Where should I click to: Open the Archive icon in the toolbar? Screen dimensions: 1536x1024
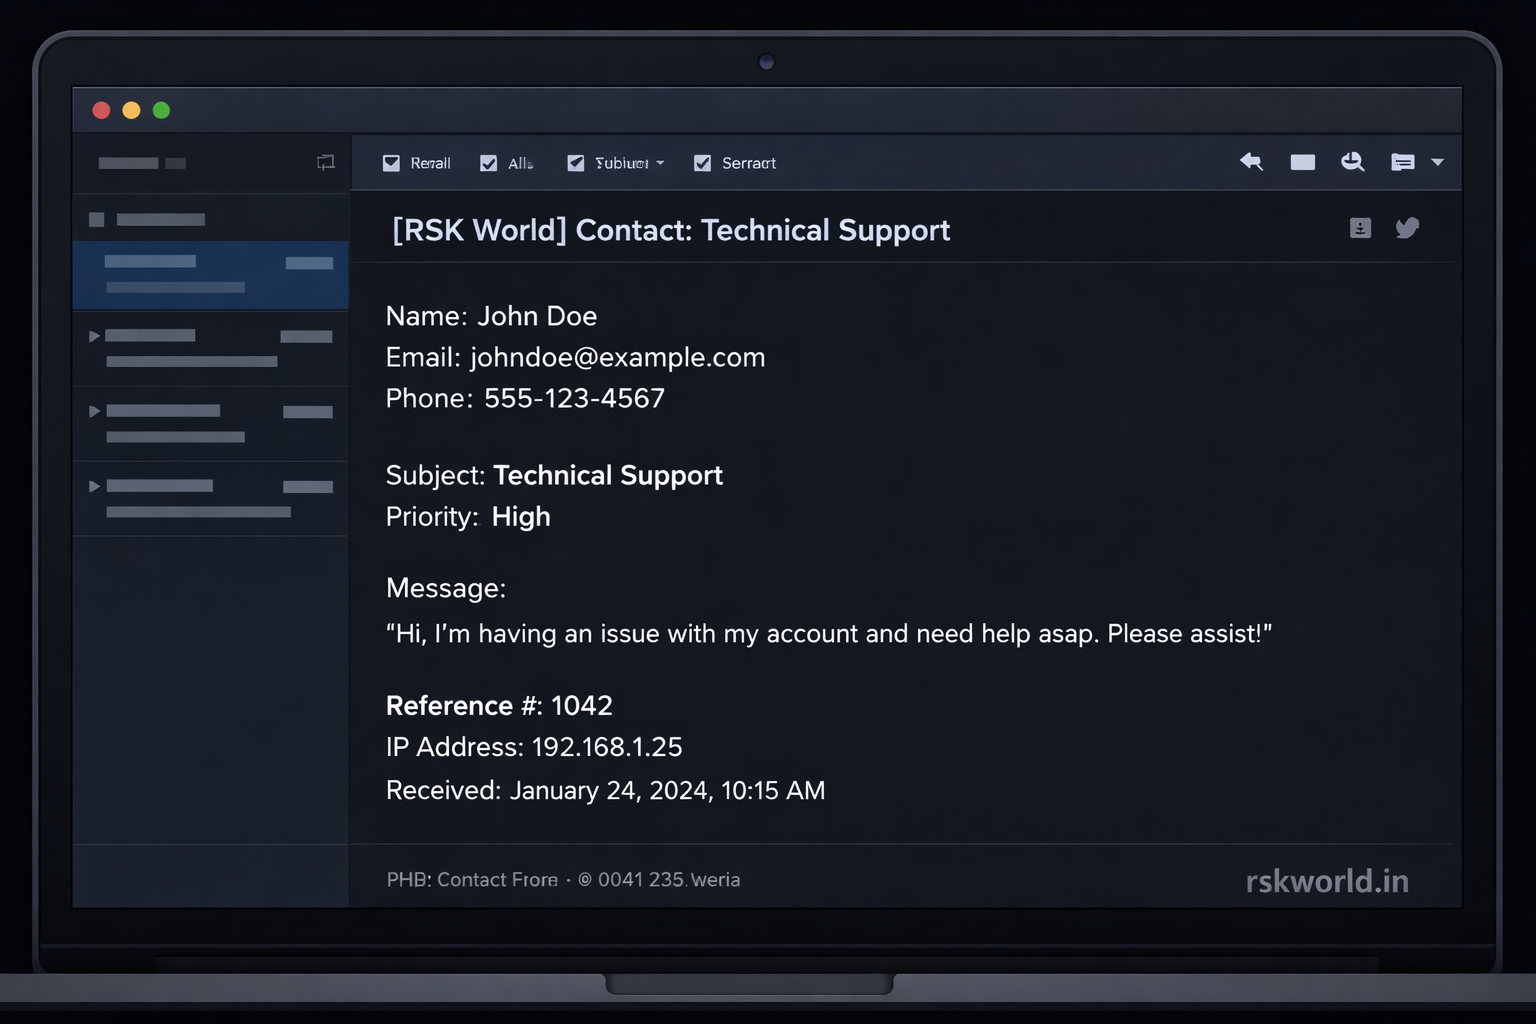tap(1302, 162)
